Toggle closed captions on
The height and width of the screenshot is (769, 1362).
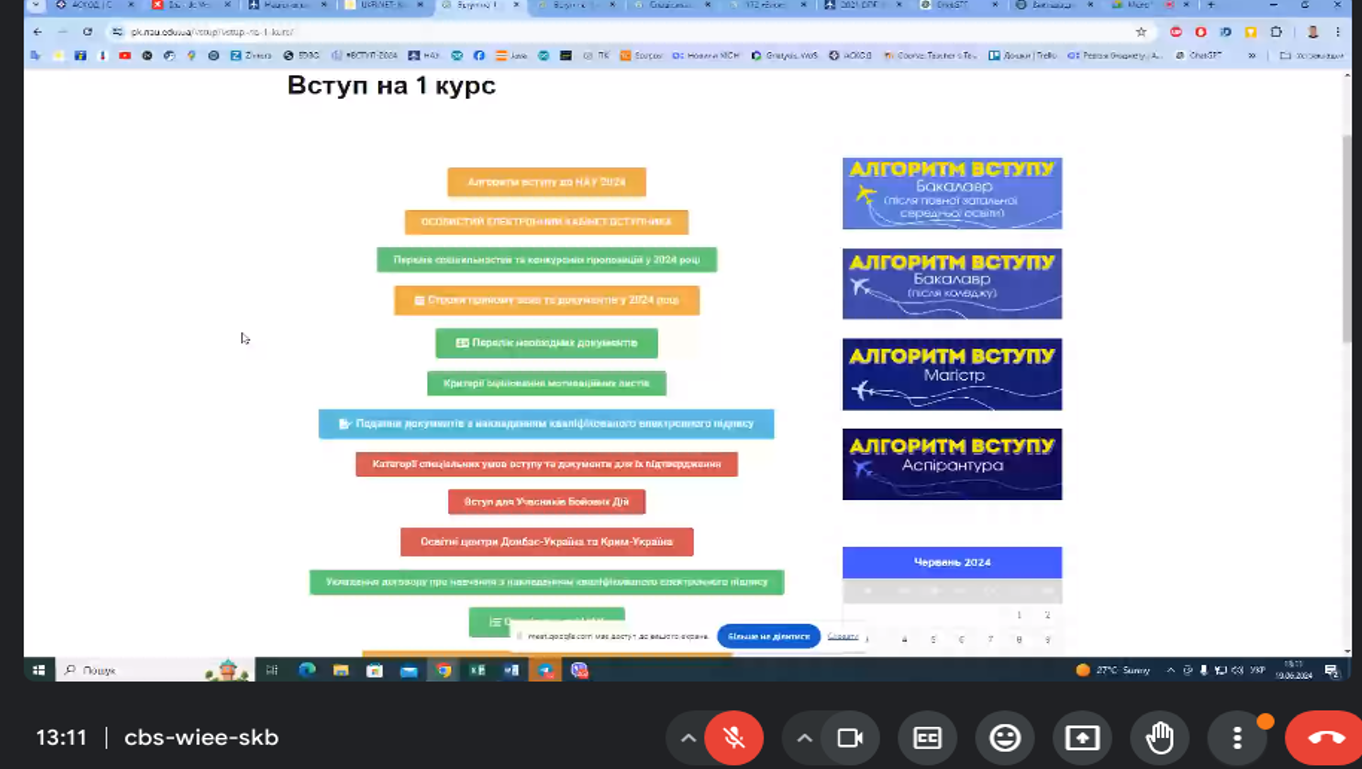point(927,738)
